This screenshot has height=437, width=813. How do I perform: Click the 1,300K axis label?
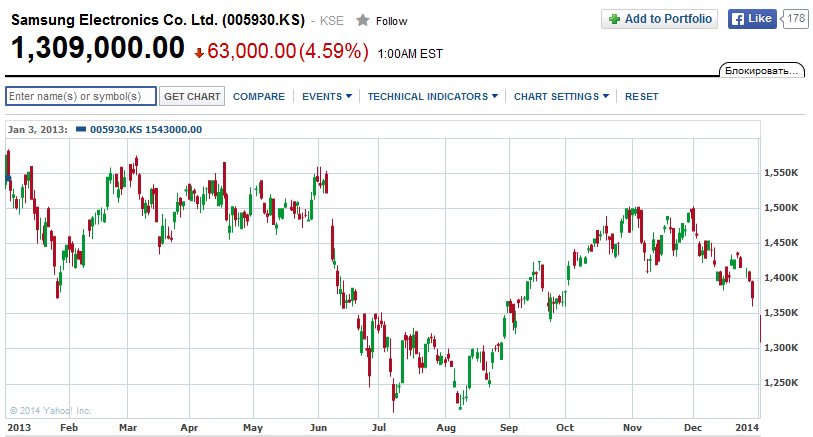click(781, 347)
